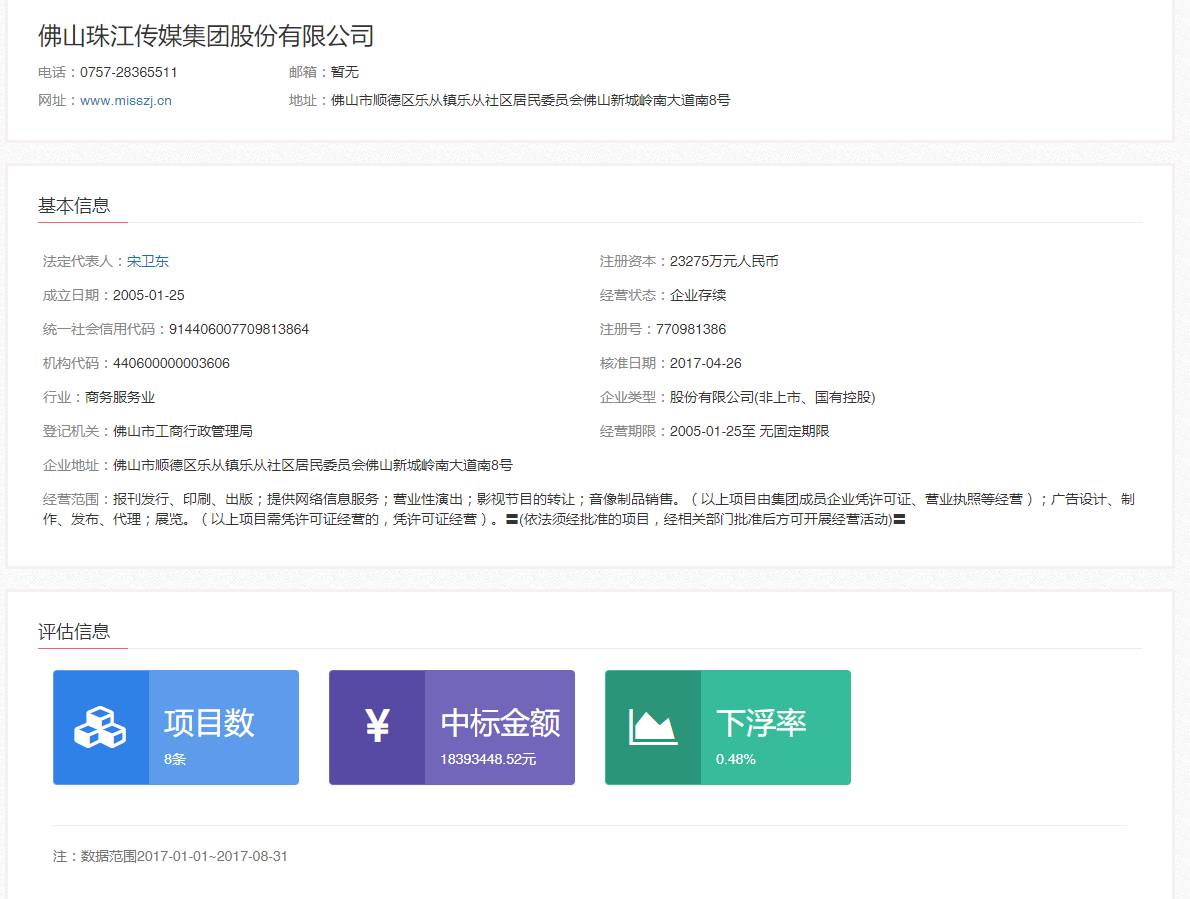Click the 经营范围 business scope paragraph
The height and width of the screenshot is (899, 1190).
click(588, 509)
